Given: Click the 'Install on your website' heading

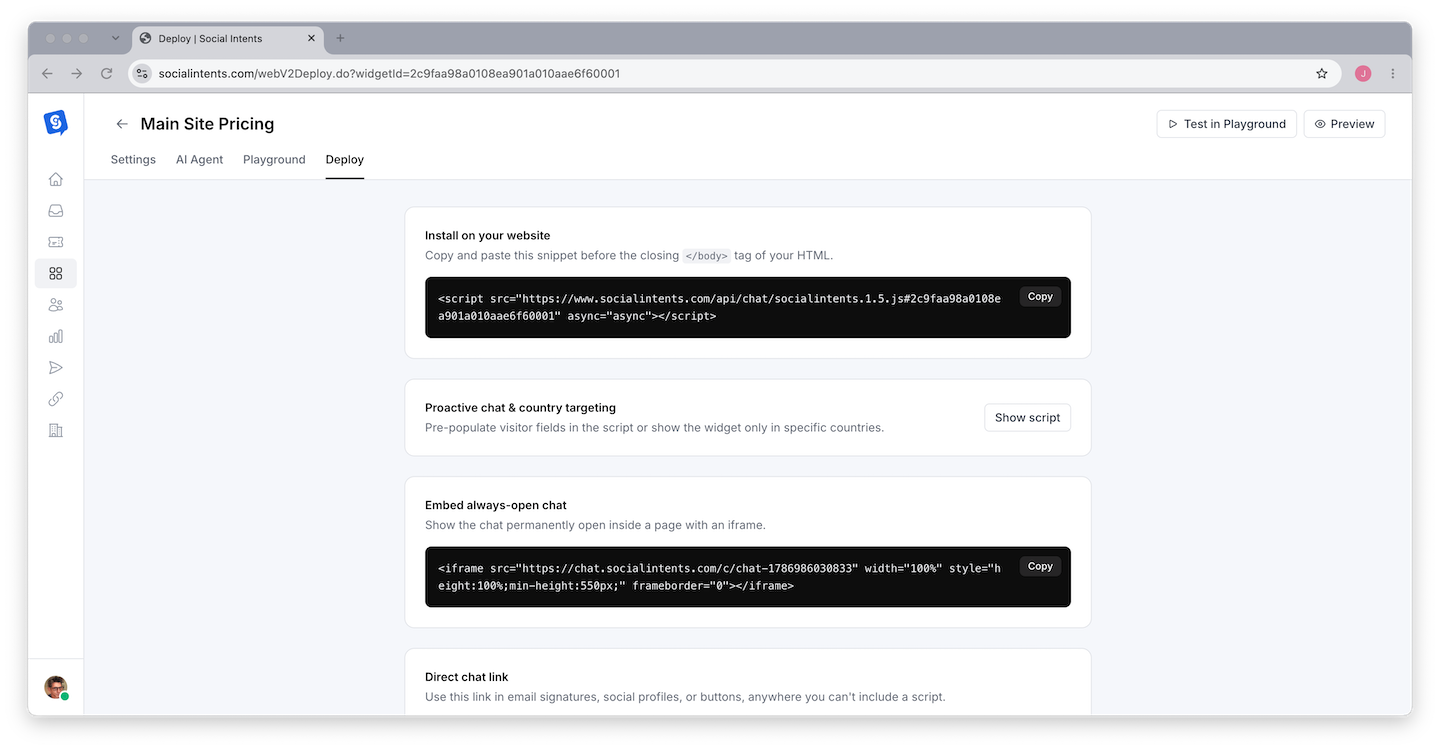Looking at the screenshot, I should pyautogui.click(x=488, y=236).
